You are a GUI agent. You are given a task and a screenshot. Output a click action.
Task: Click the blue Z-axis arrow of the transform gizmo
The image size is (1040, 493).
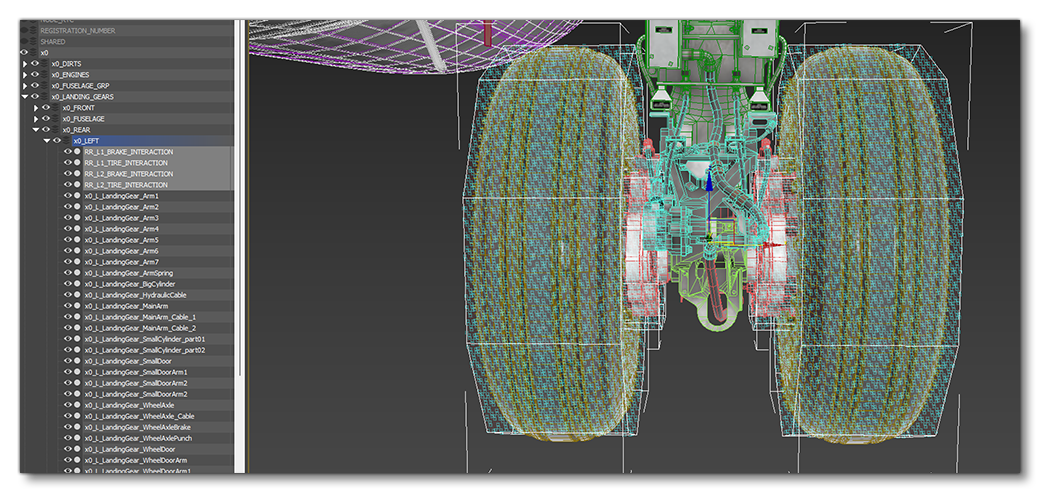pos(709,183)
